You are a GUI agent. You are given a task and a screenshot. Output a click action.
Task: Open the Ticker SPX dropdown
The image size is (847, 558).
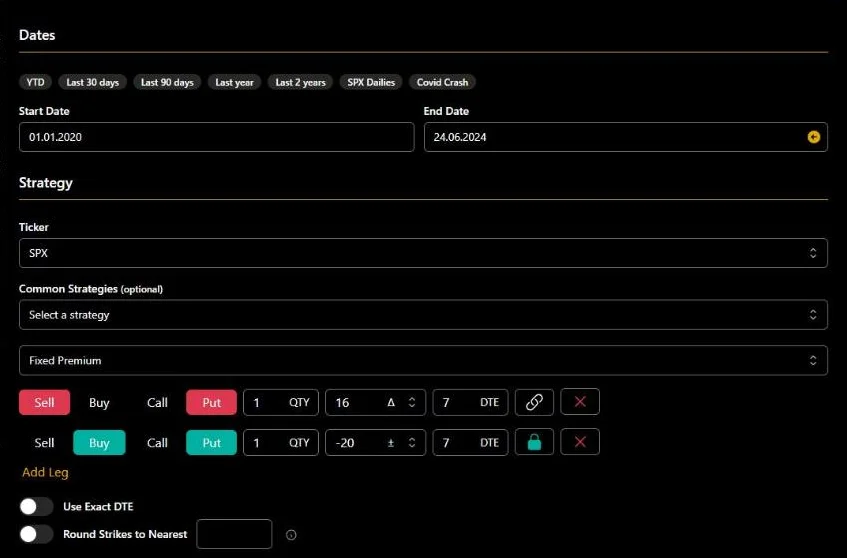[423, 253]
